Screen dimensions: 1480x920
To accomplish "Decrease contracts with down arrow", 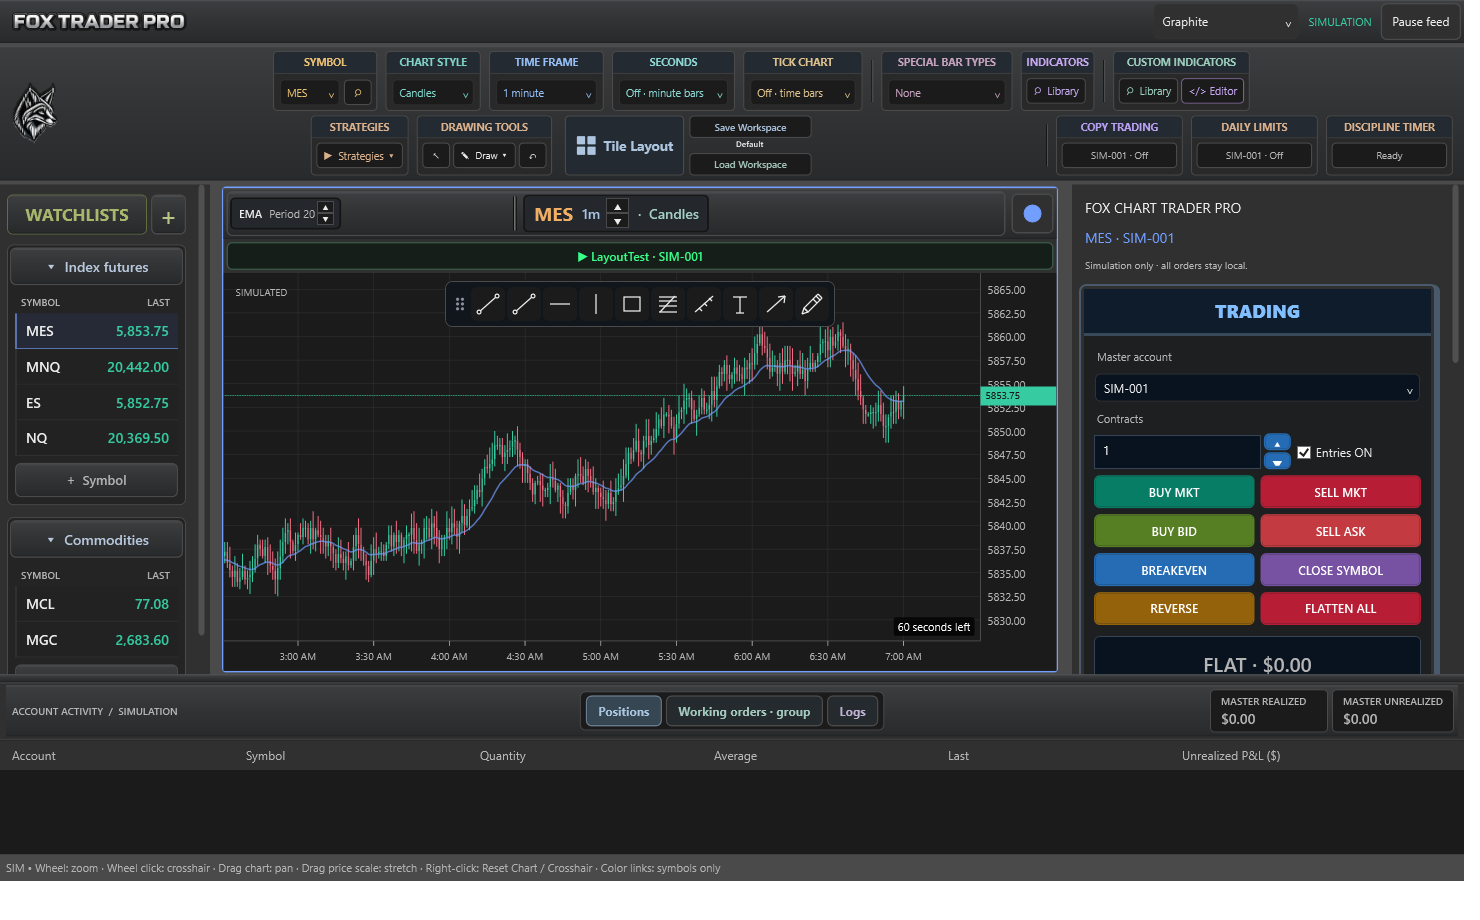I will (1277, 462).
